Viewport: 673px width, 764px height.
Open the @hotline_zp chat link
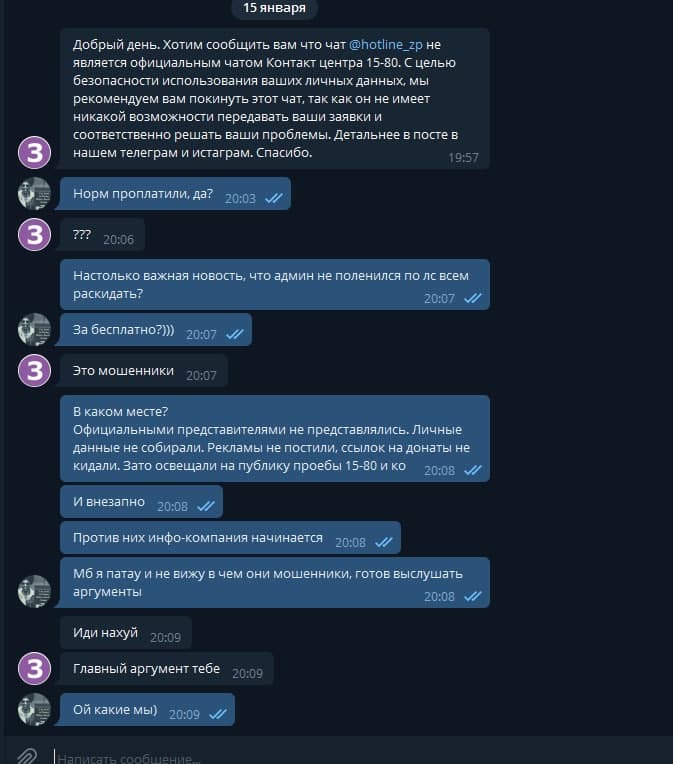click(x=385, y=45)
